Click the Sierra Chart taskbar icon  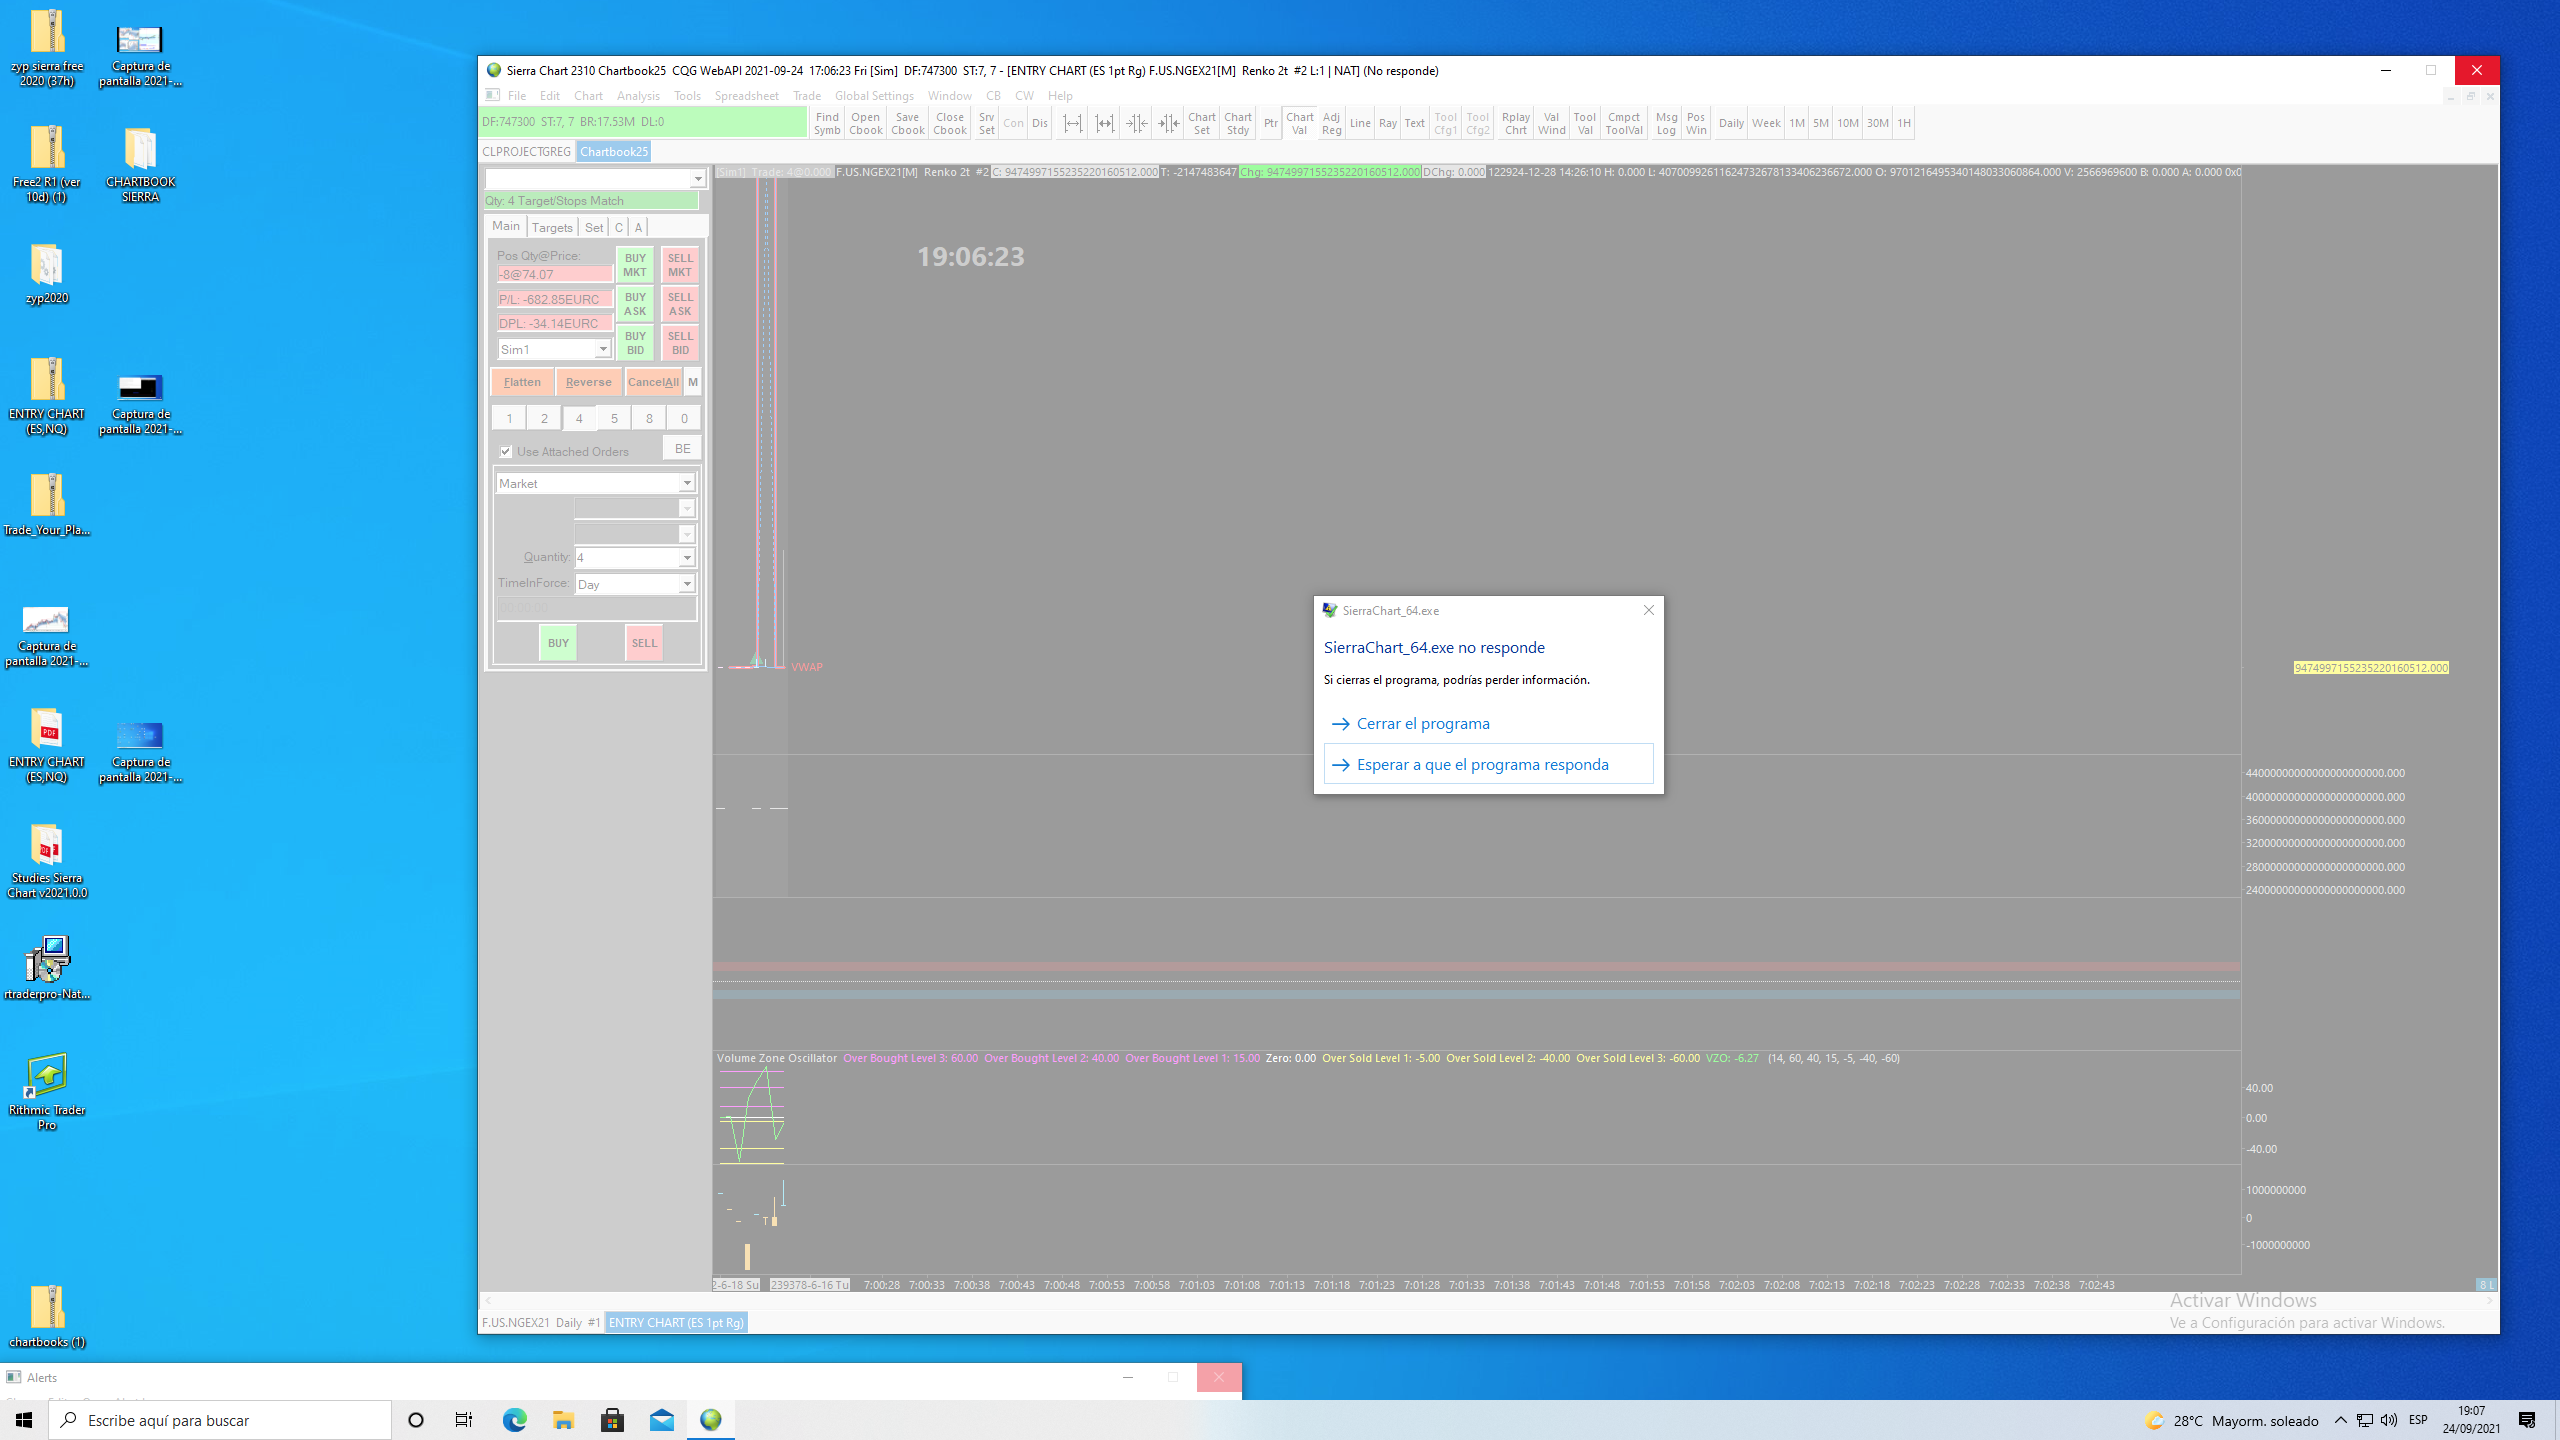pos(710,1420)
